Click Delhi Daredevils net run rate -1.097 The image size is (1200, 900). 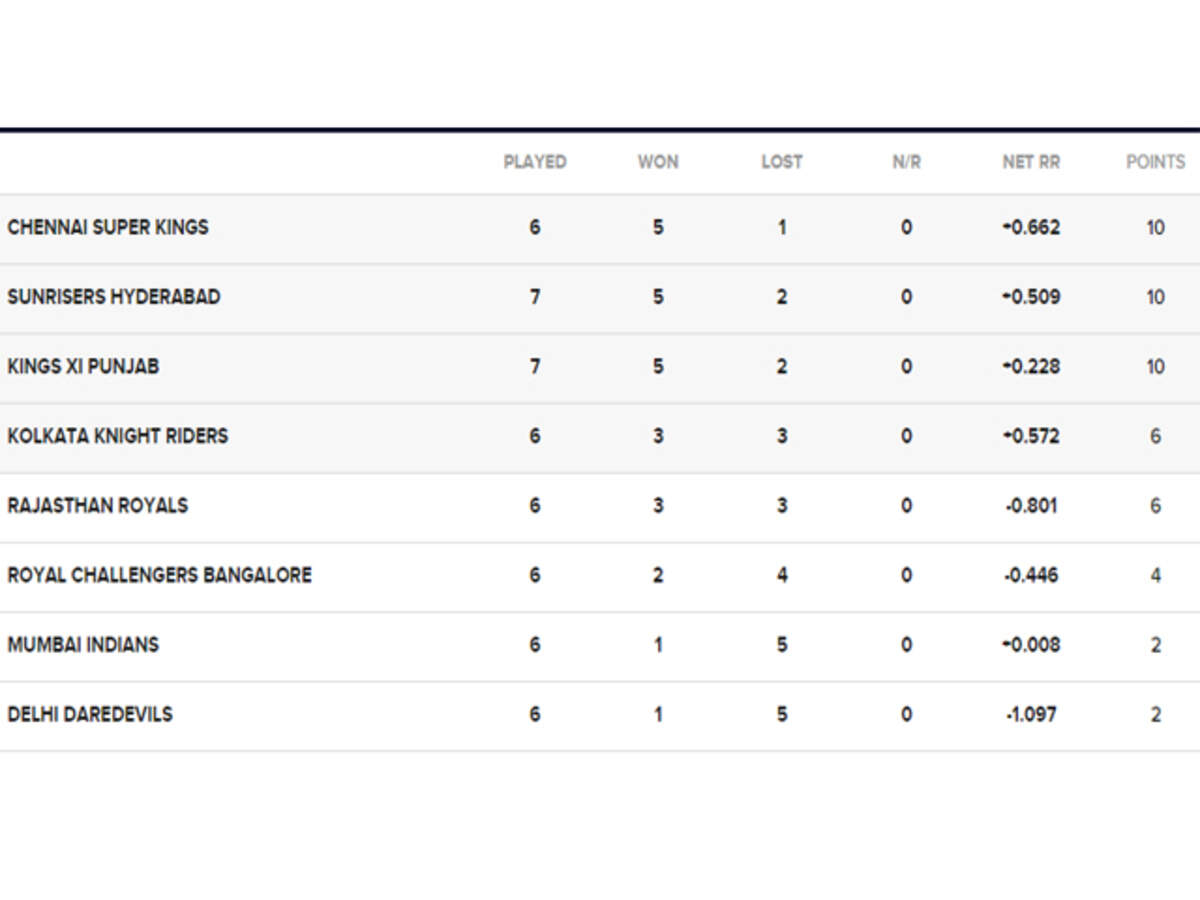[1031, 714]
